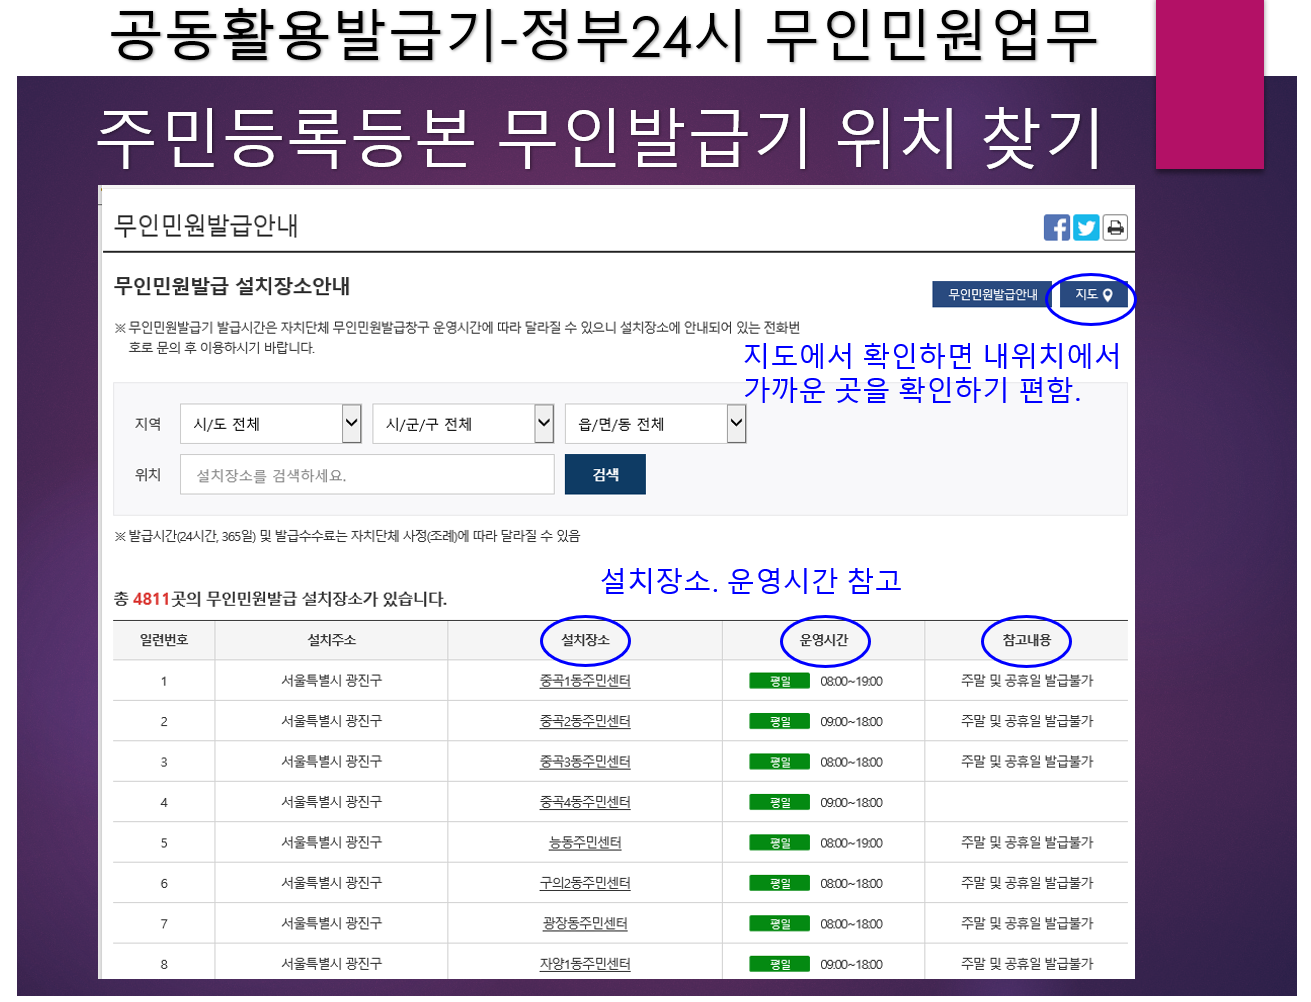The height and width of the screenshot is (1002, 1311).
Task: Click the 설치장소 column header
Action: point(585,640)
